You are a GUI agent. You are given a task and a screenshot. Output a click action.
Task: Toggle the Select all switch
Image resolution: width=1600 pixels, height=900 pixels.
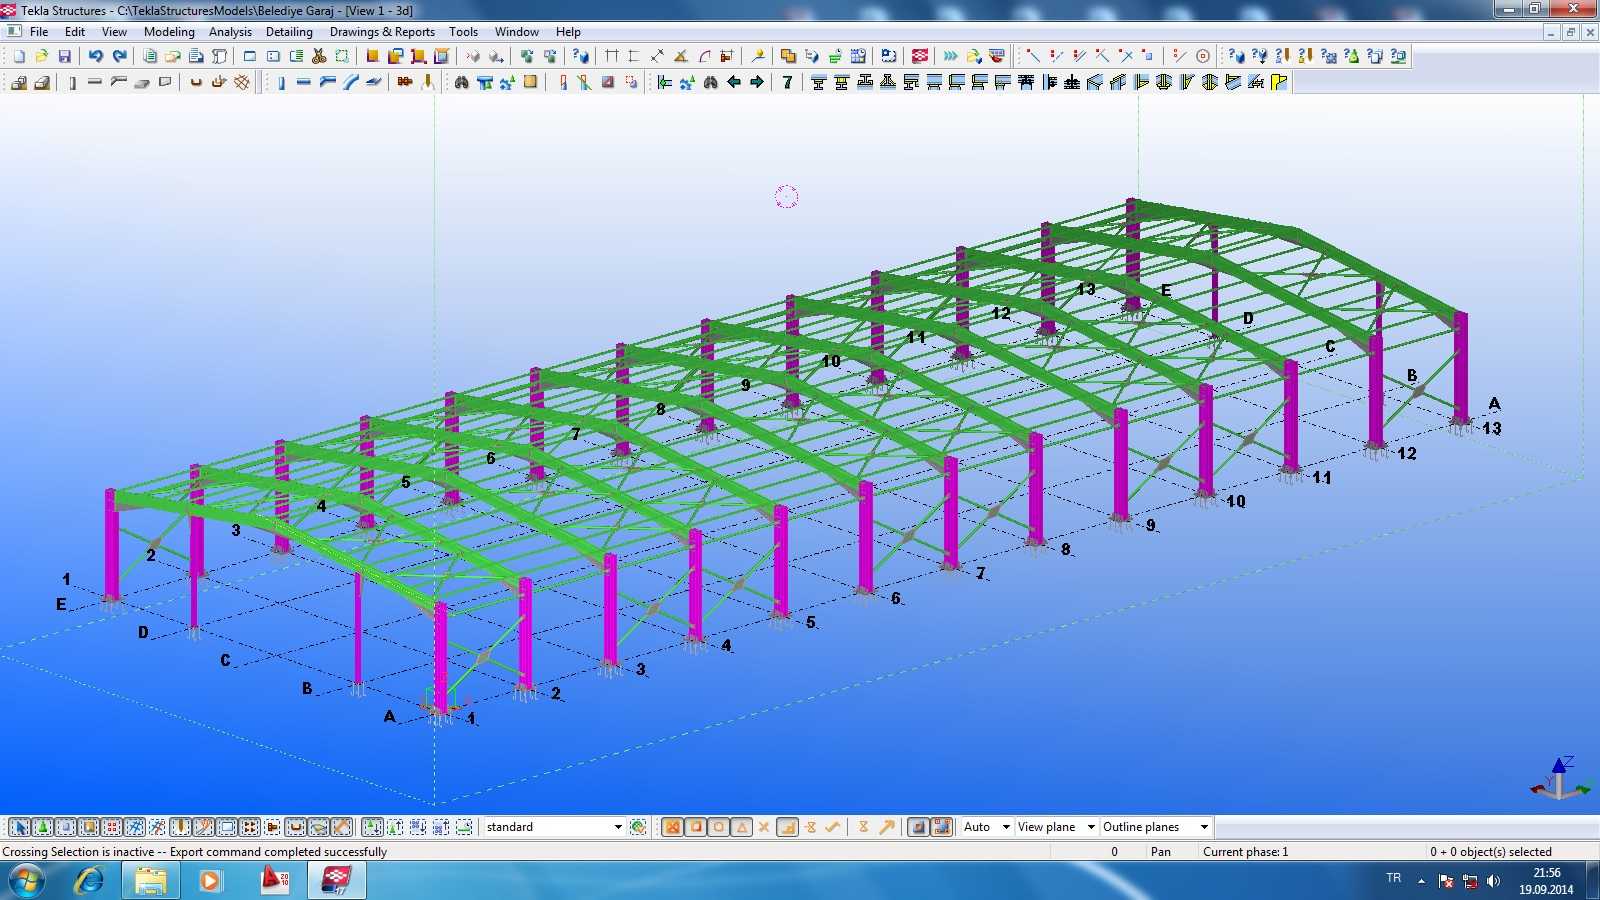click(x=19, y=827)
